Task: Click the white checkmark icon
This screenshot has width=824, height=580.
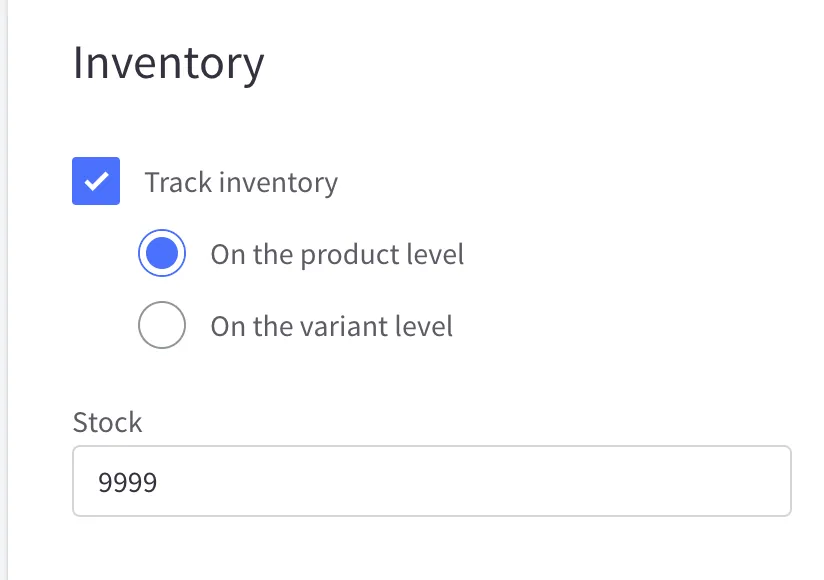Action: [x=96, y=182]
